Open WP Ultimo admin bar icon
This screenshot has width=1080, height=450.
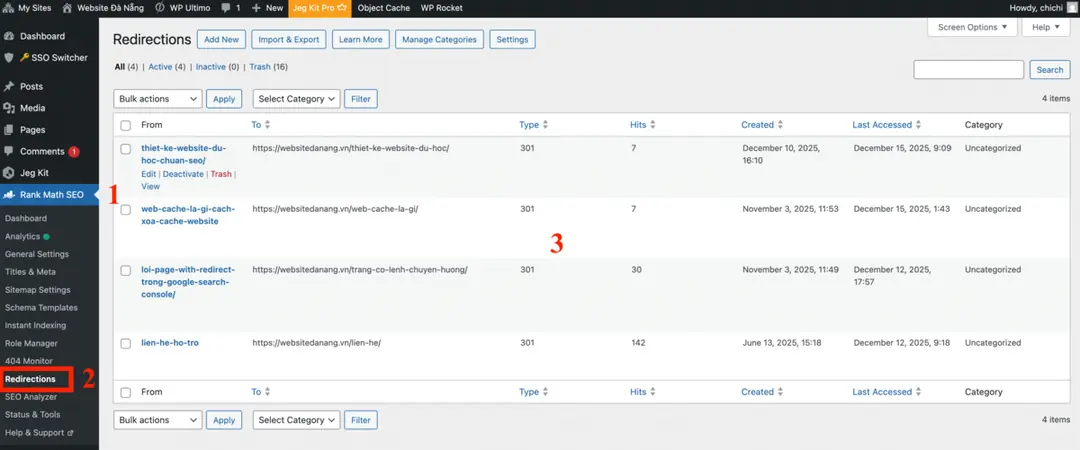(x=160, y=8)
